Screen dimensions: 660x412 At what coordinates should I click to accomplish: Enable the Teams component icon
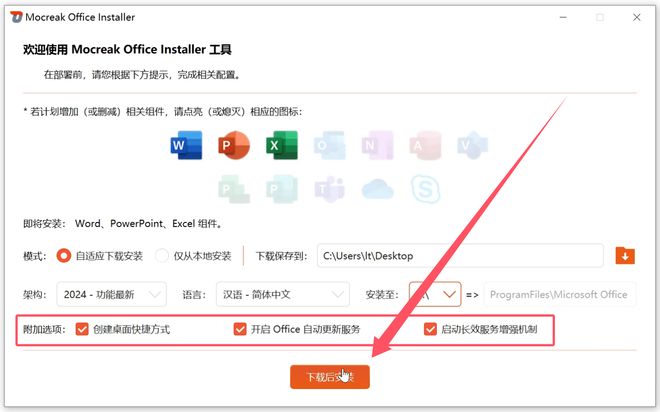330,189
